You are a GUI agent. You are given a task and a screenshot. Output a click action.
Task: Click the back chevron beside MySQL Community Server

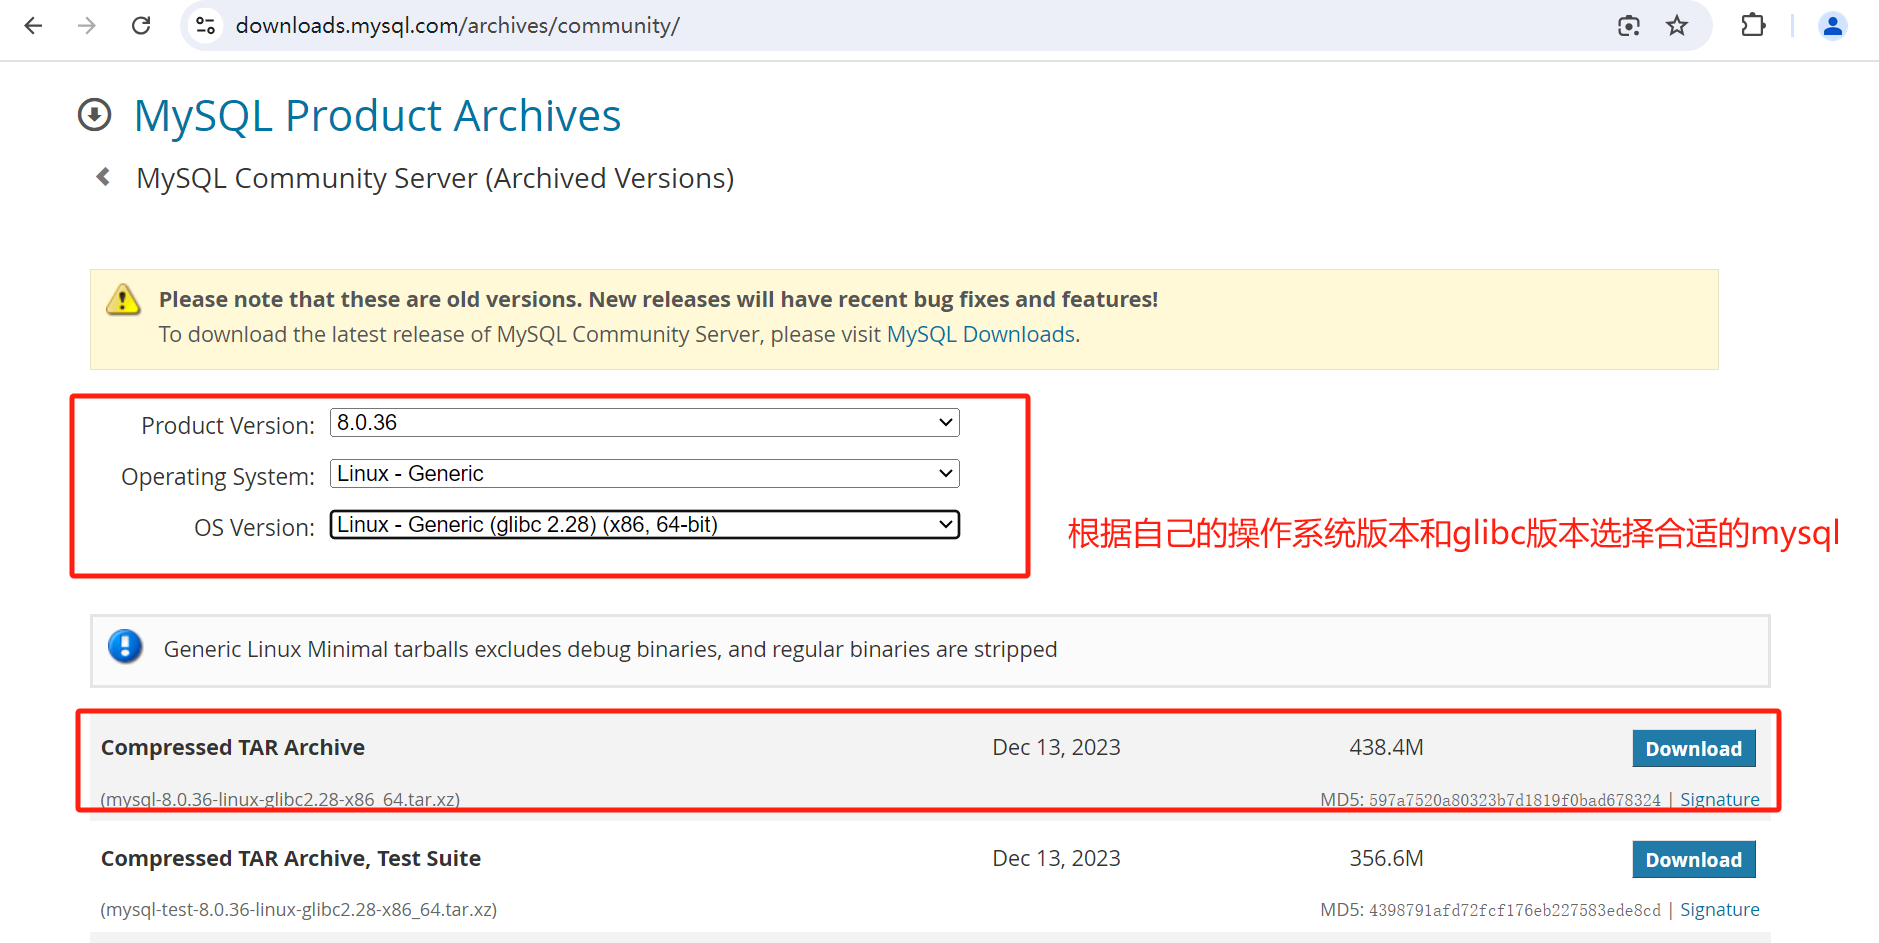[x=103, y=177]
